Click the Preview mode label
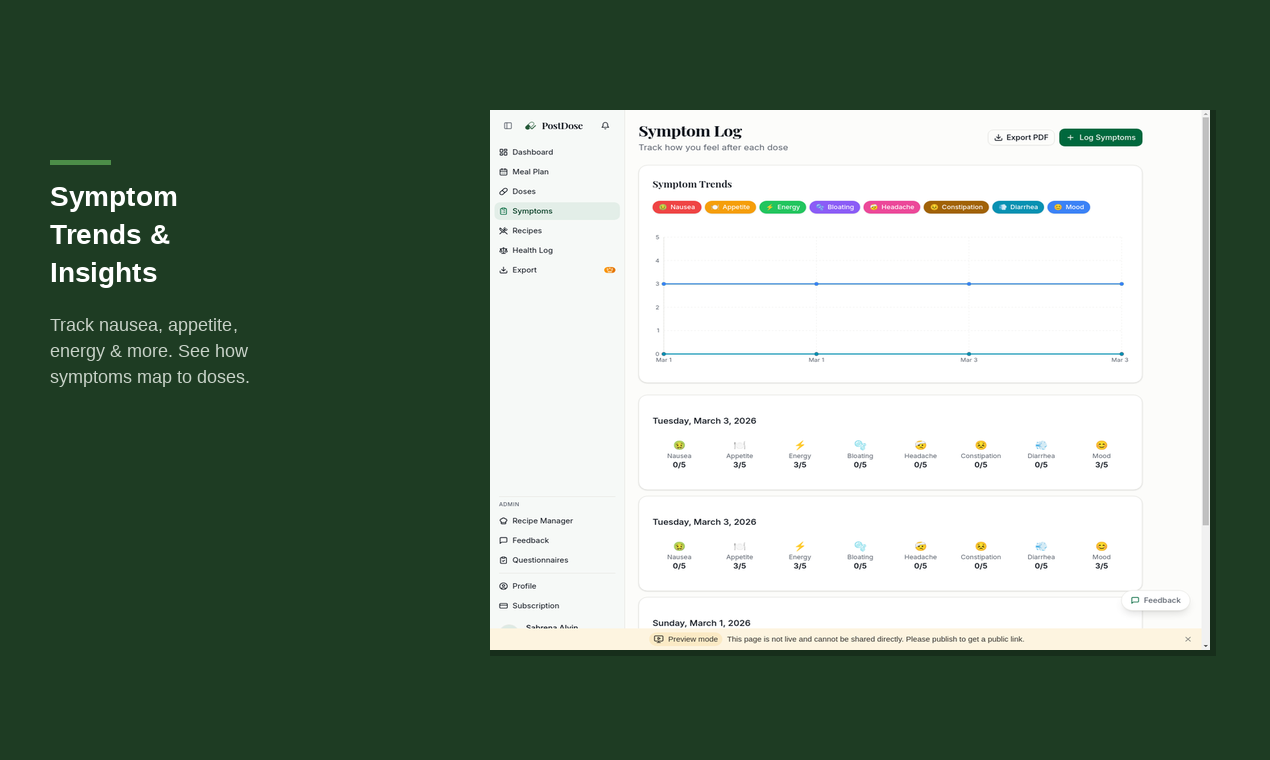The image size is (1270, 760). 686,639
